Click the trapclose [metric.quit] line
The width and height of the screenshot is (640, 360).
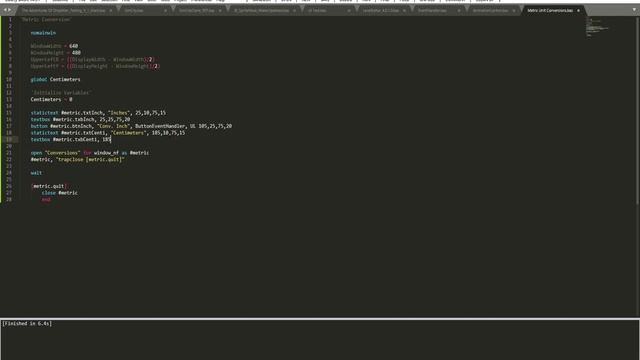point(78,160)
